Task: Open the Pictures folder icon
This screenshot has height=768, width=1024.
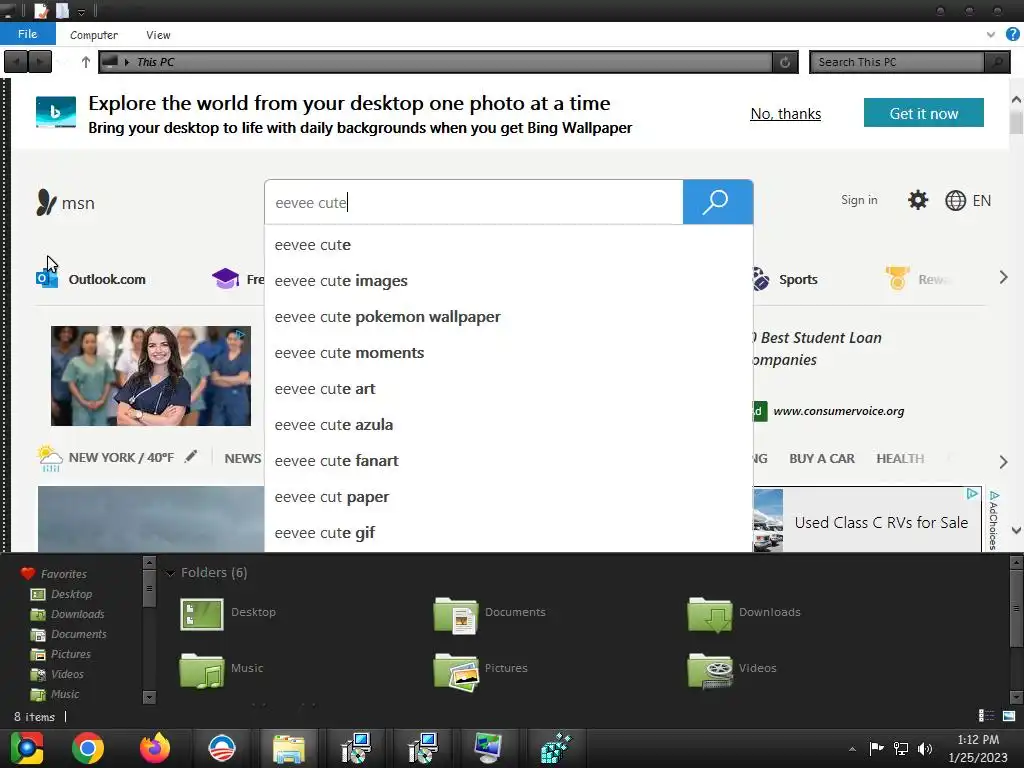Action: point(455,672)
